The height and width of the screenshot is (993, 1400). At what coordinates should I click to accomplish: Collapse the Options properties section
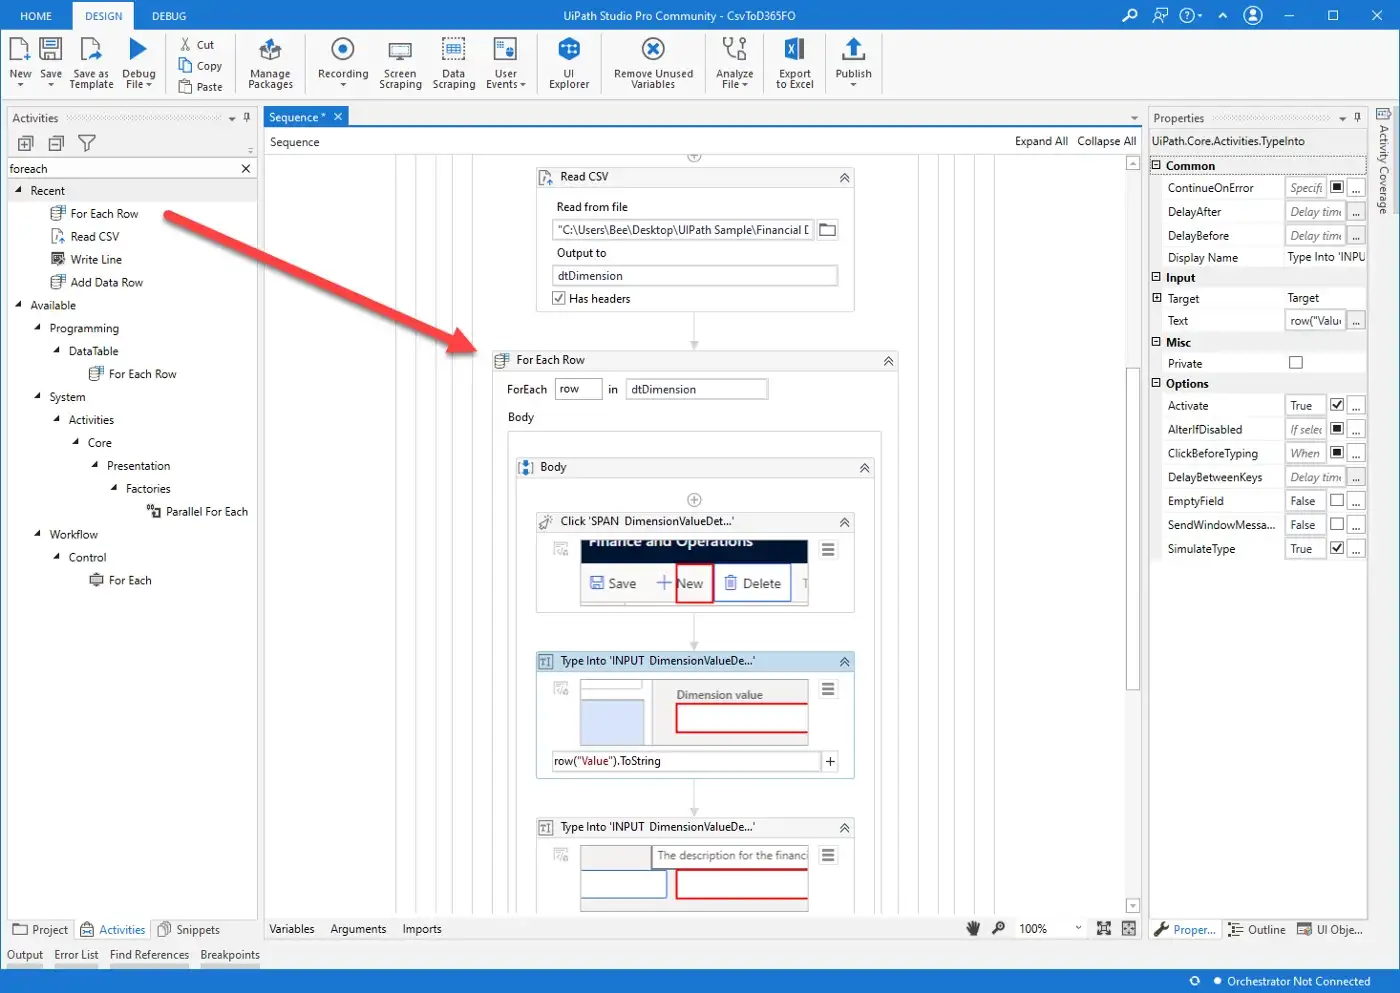point(1156,383)
